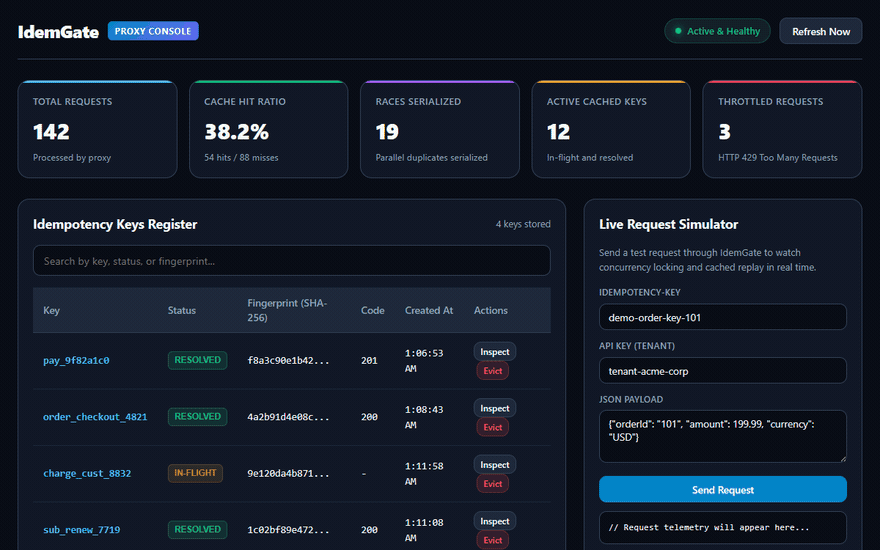Click fingerprint 4a2b91d4e08c...
This screenshot has width=880, height=550.
click(288, 417)
